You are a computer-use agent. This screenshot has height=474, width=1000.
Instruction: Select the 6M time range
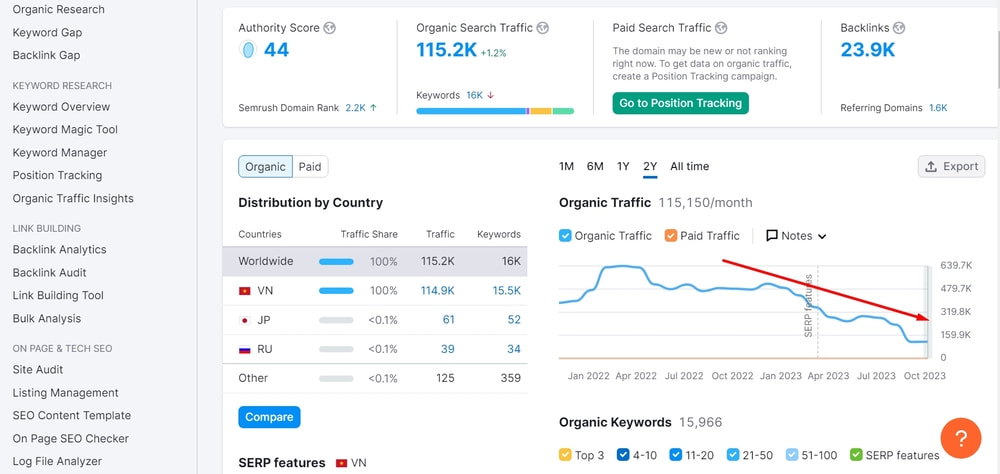coord(595,167)
